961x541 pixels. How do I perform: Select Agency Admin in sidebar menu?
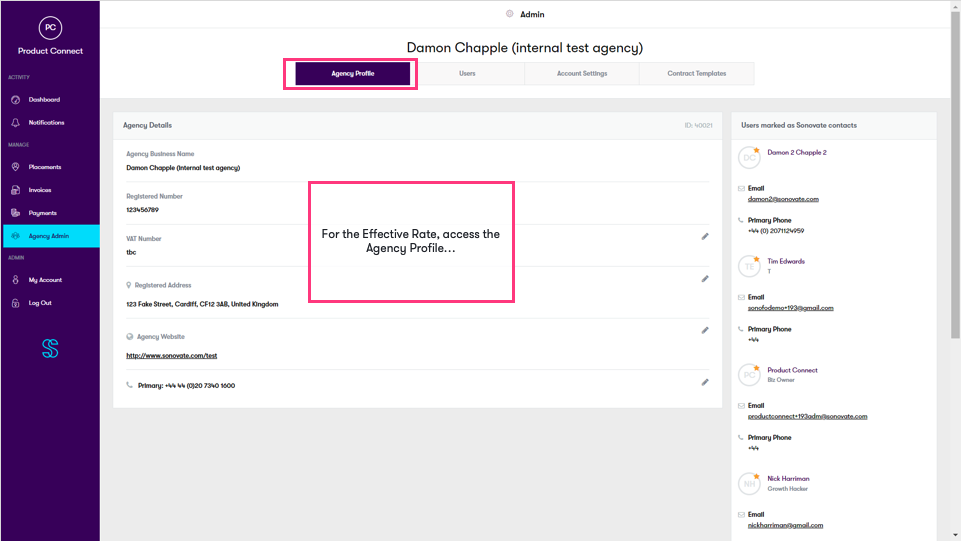pyautogui.click(x=49, y=236)
